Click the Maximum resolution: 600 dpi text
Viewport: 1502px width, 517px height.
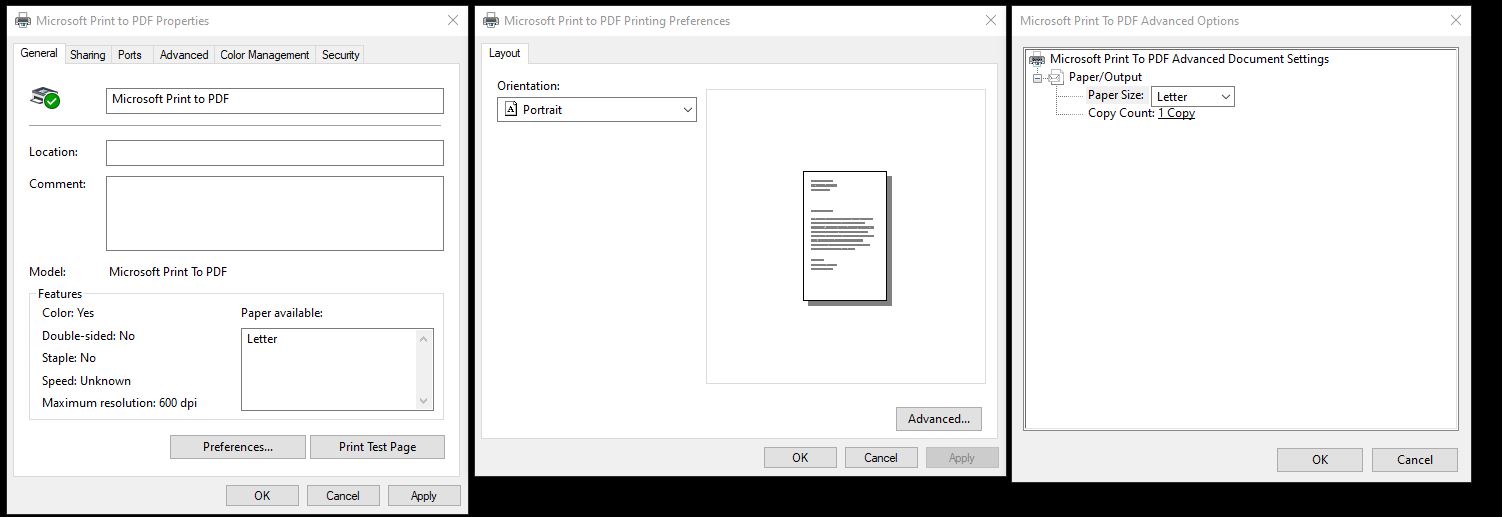click(x=119, y=403)
